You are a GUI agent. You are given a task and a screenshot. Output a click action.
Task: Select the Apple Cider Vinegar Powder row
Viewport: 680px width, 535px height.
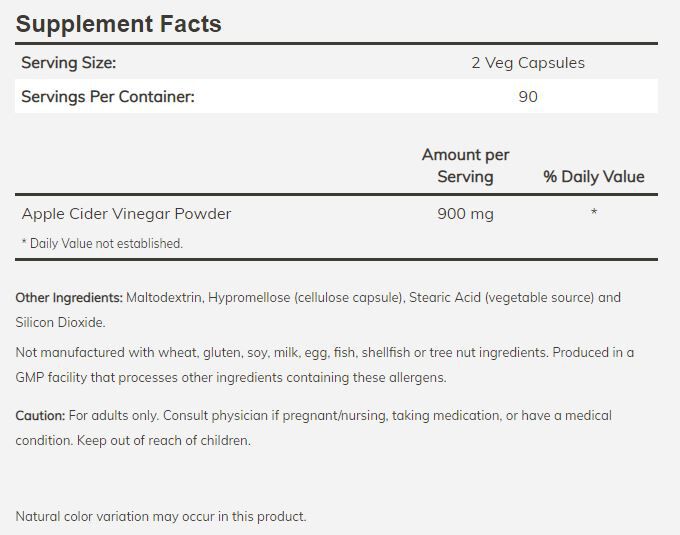point(126,213)
